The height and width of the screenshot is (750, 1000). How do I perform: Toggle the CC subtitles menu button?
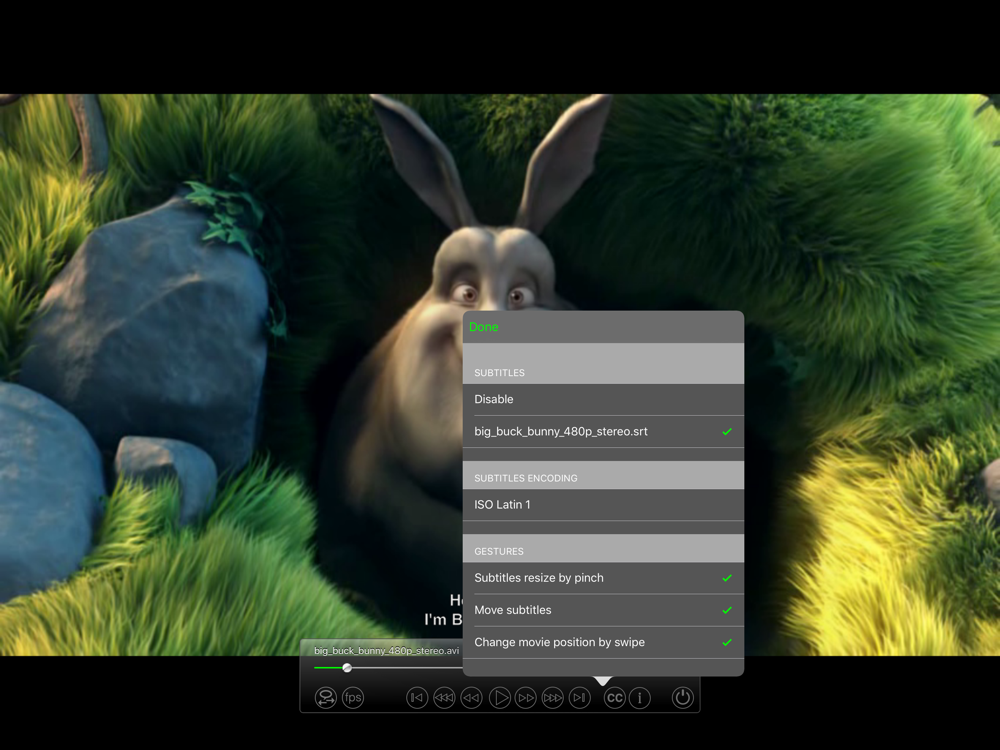pos(615,698)
